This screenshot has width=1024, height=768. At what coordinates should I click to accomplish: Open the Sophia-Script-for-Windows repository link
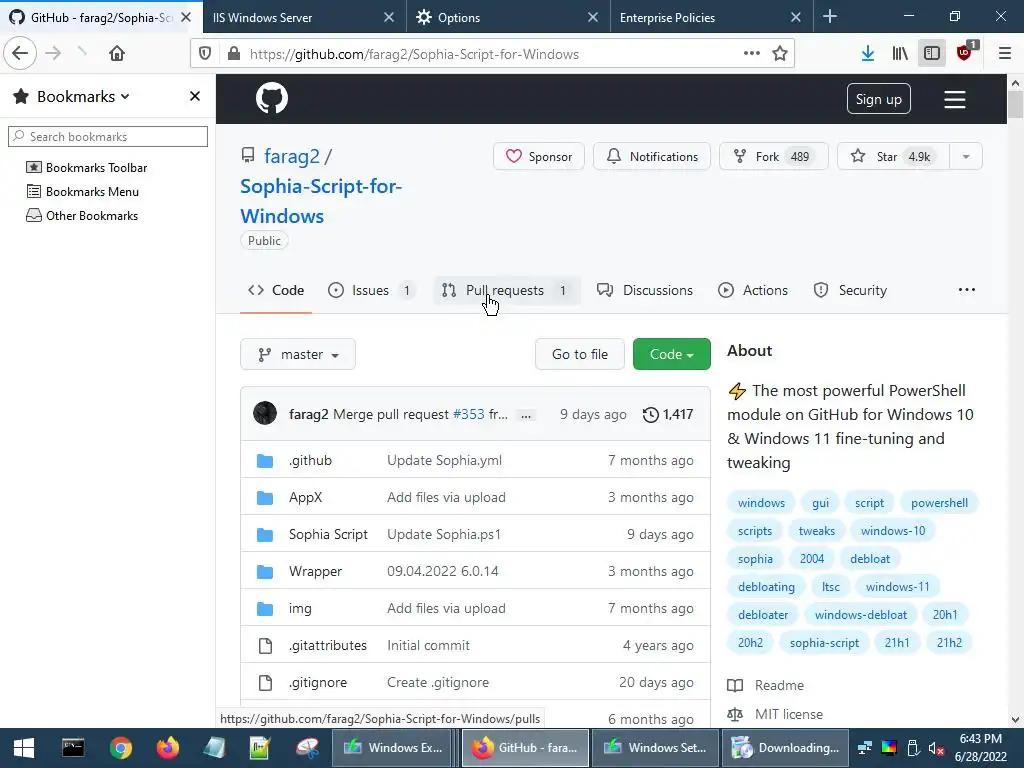(x=321, y=201)
